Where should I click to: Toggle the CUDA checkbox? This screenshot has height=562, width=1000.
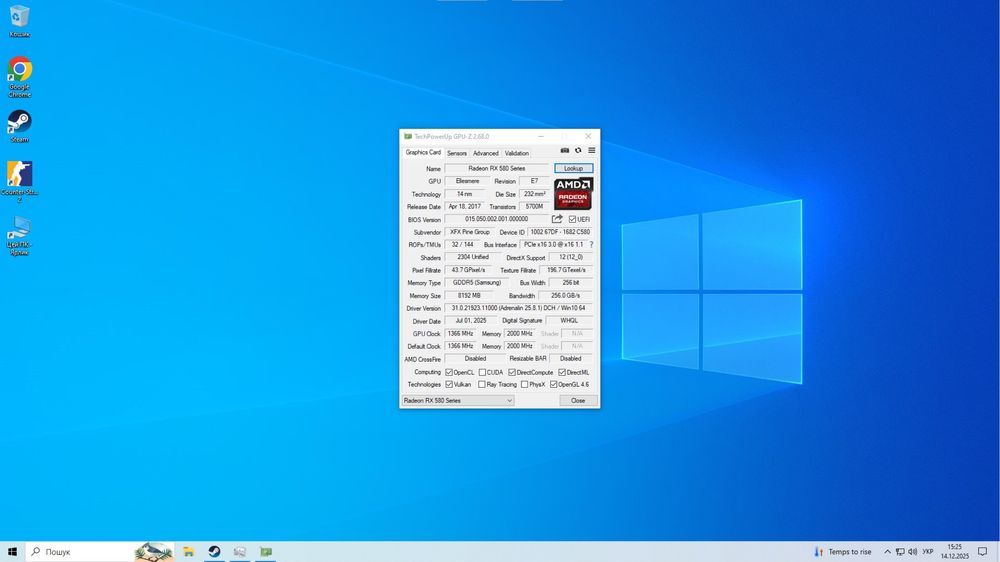pos(482,372)
